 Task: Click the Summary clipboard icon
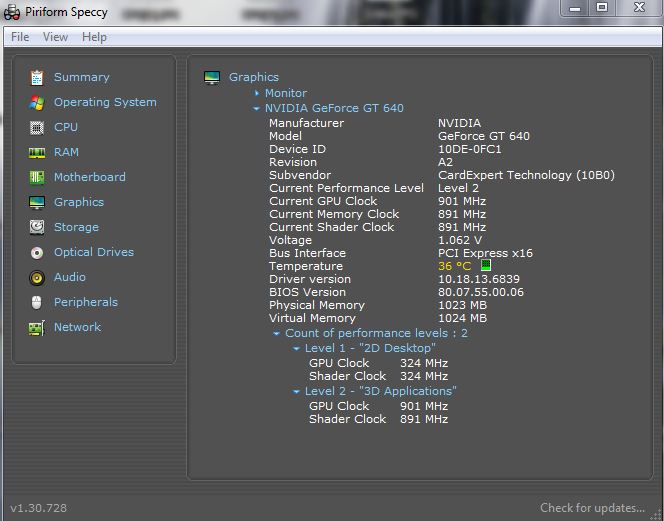click(37, 78)
